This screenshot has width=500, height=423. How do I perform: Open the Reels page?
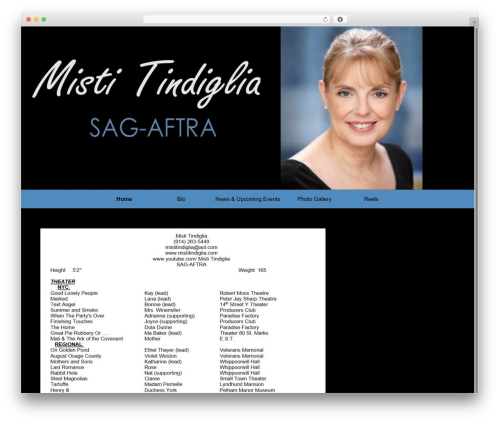[371, 199]
